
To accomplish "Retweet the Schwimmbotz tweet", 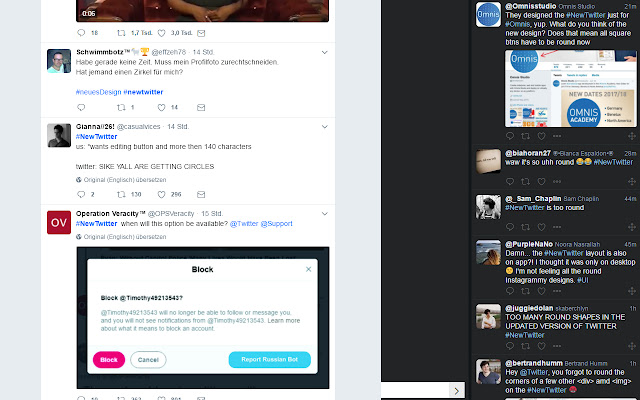I will [x=121, y=107].
